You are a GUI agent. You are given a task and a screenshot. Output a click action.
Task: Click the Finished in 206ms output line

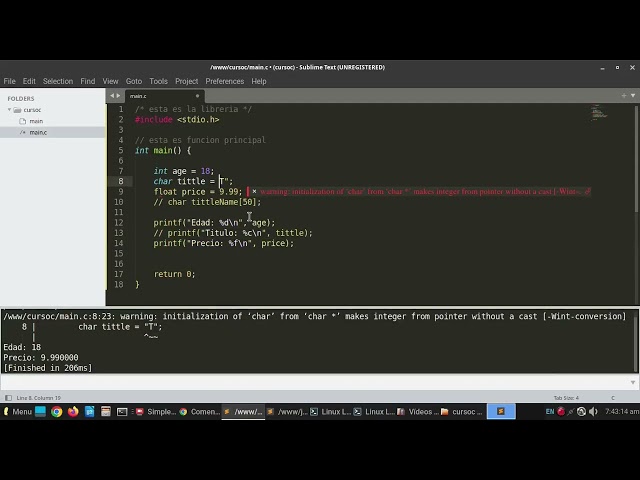(48, 368)
